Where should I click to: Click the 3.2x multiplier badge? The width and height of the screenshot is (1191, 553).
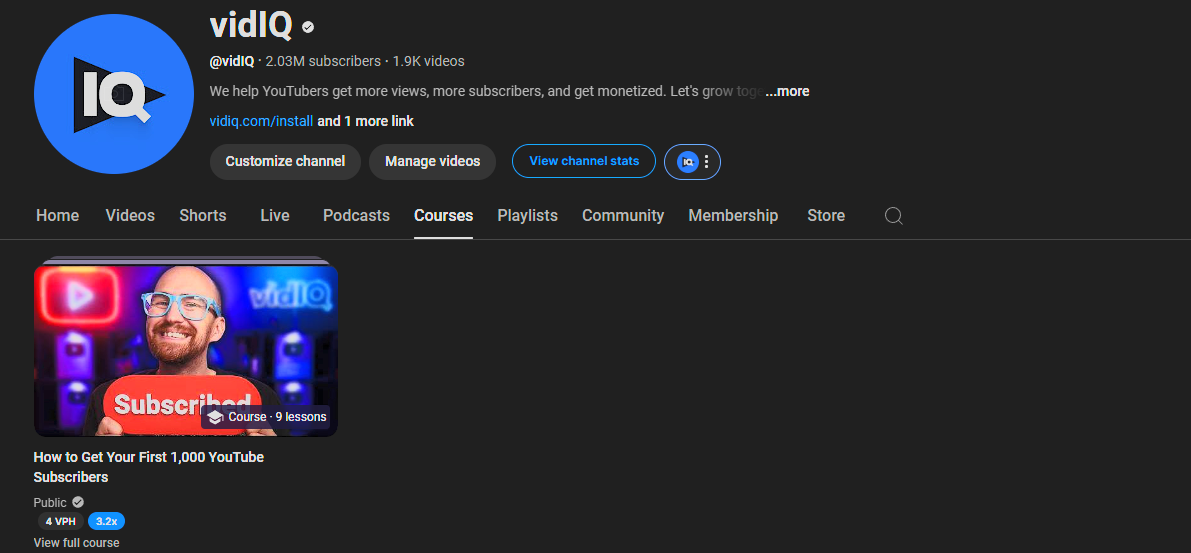pyautogui.click(x=106, y=521)
